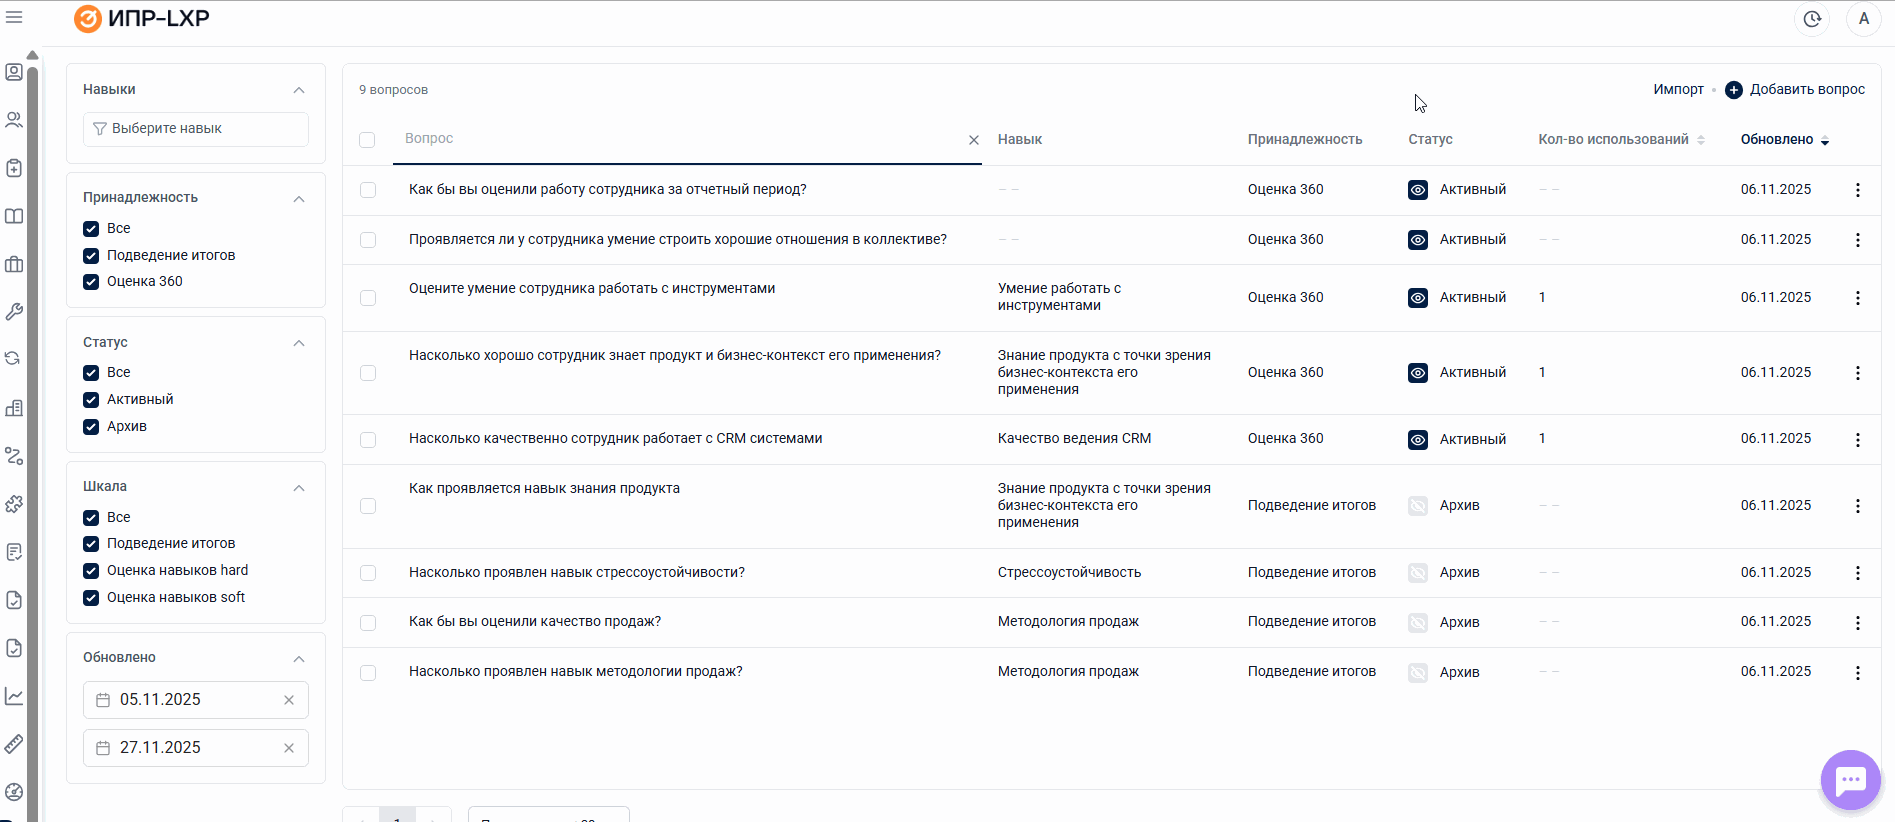Click the puzzle piece icon in sidebar

coord(14,504)
